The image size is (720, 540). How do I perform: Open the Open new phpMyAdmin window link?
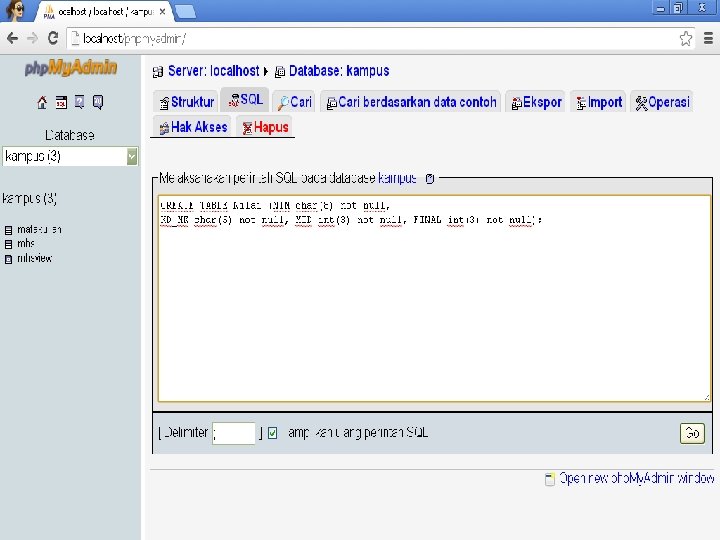(x=636, y=478)
